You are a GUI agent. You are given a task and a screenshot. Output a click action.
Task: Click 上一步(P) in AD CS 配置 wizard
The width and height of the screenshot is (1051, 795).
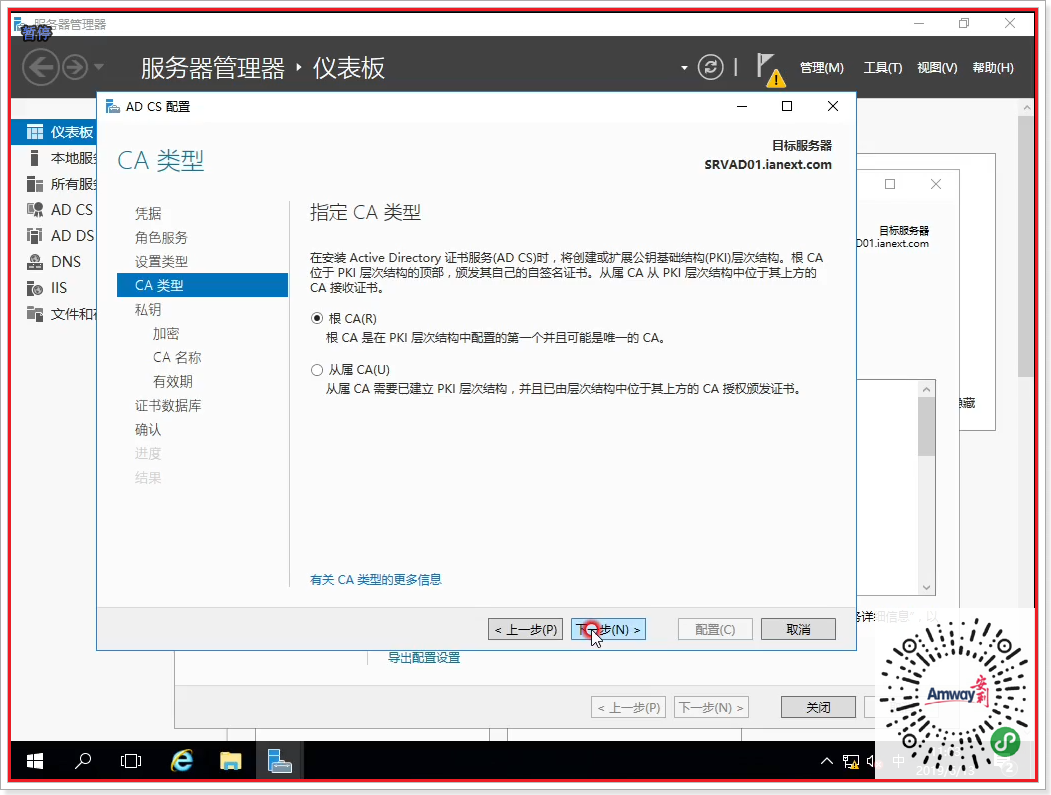click(526, 629)
